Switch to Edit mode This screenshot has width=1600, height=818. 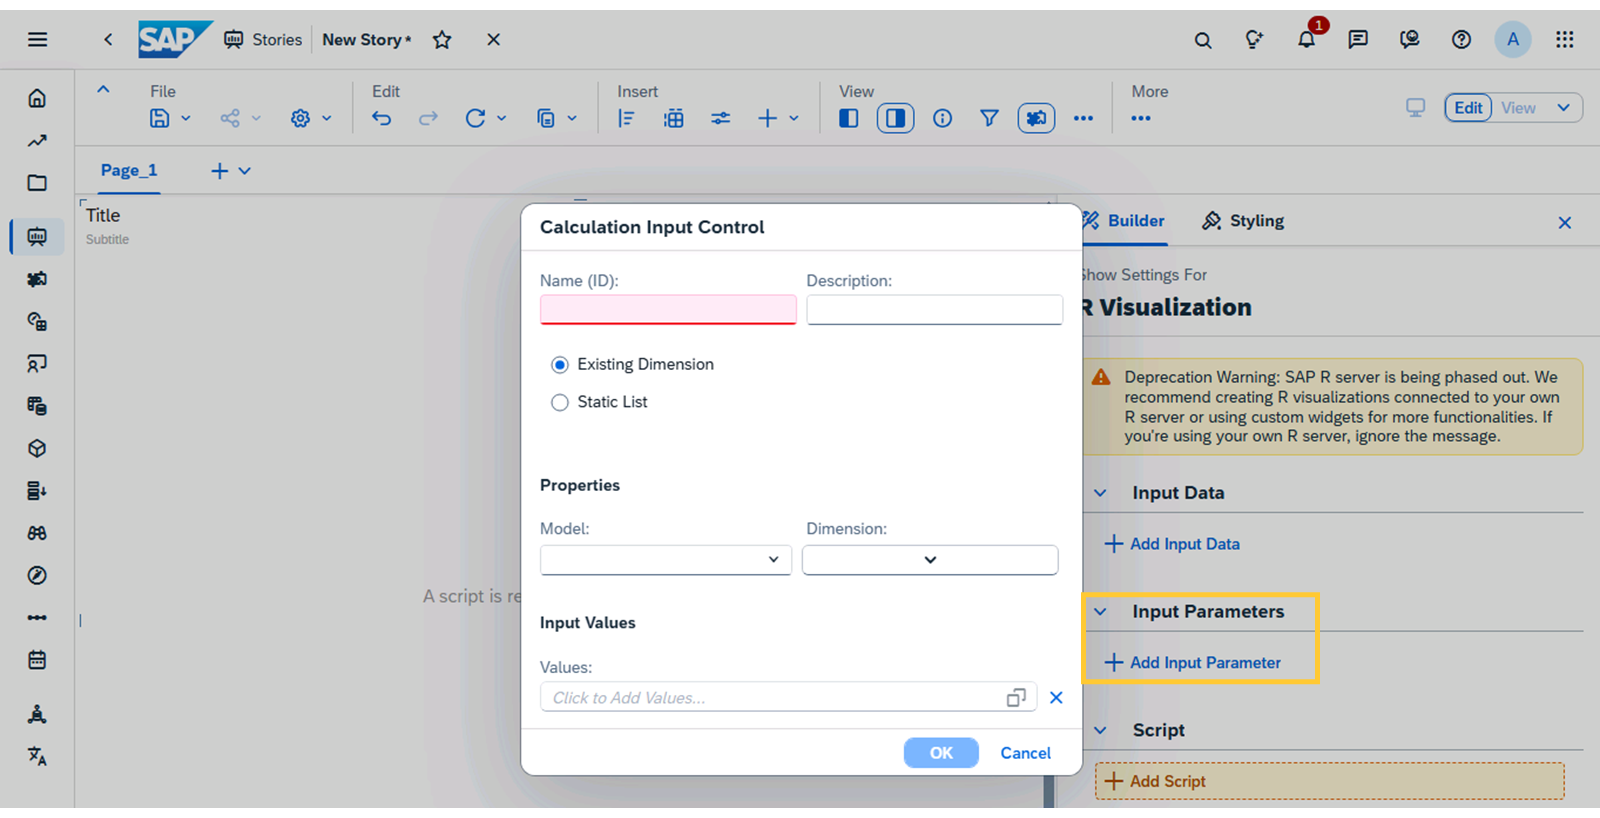coord(1468,108)
